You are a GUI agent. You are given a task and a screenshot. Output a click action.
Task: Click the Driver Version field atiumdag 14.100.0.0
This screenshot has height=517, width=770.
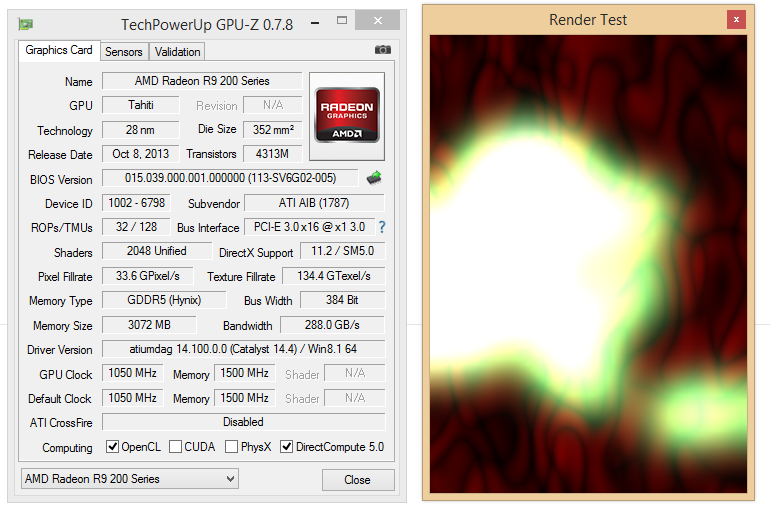tap(244, 349)
